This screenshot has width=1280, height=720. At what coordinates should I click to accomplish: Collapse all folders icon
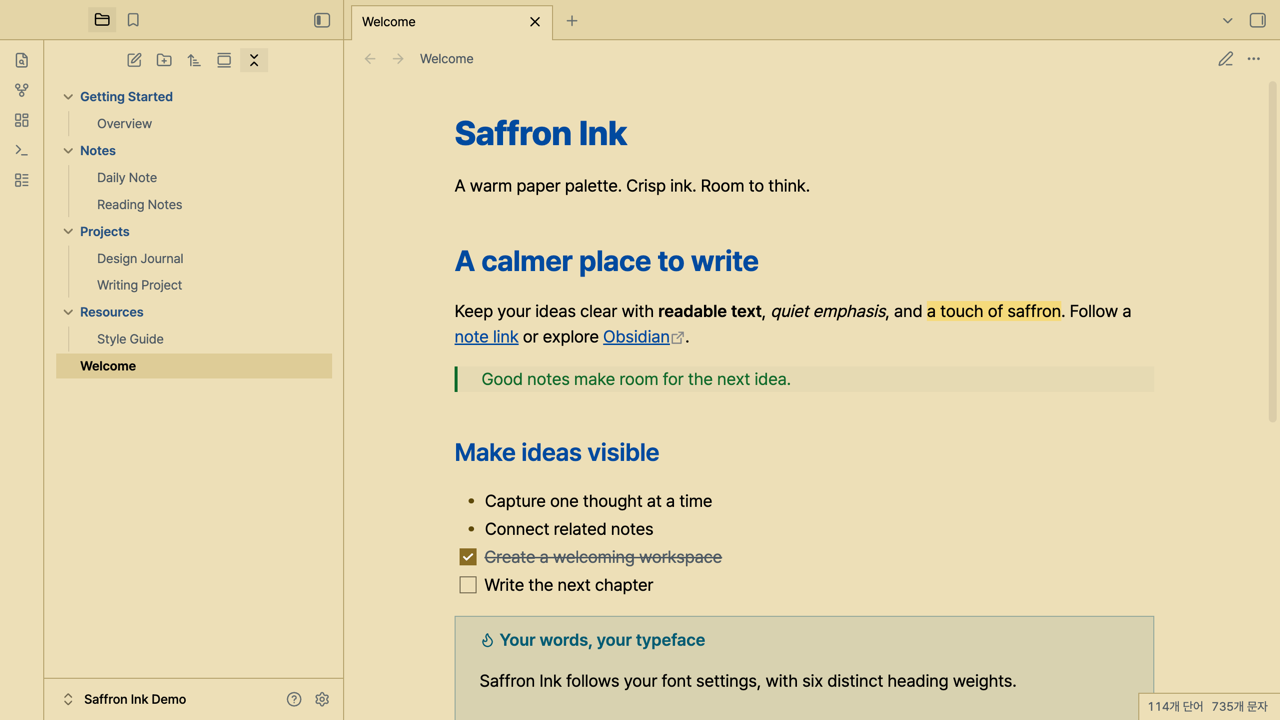pyautogui.click(x=254, y=60)
